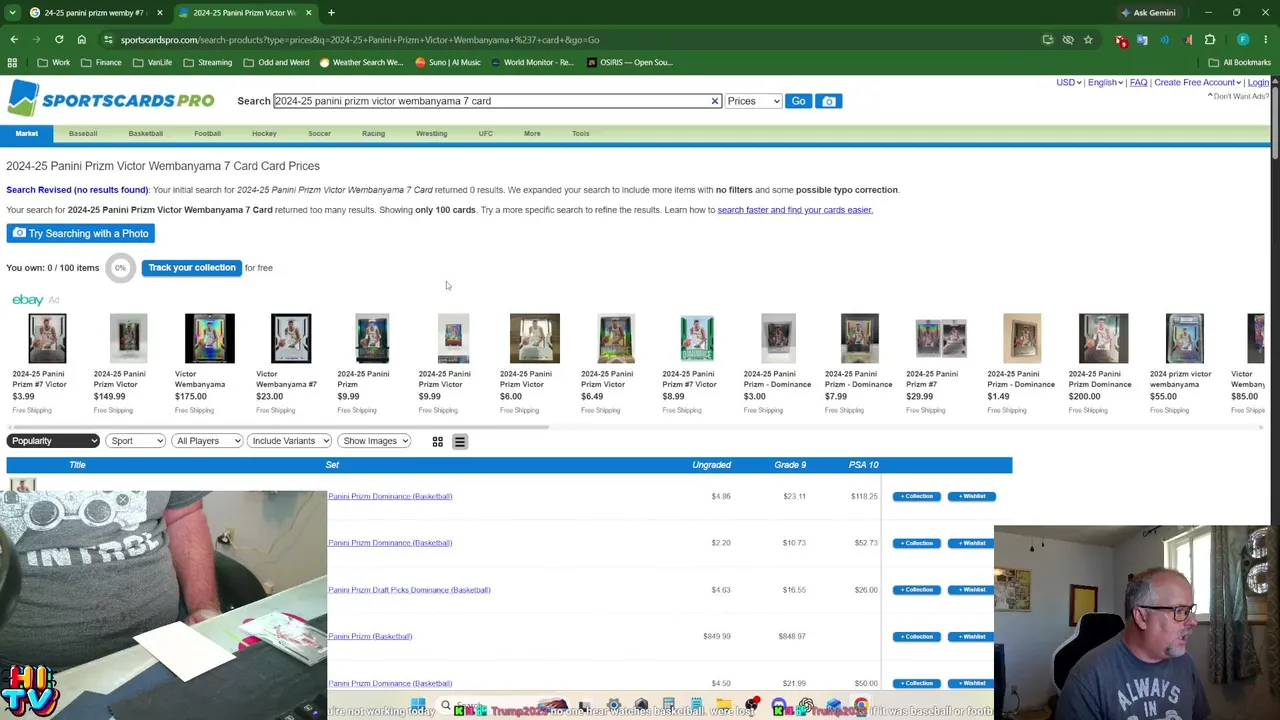Open the 'search faster and find your cards easier' link

[x=795, y=210]
